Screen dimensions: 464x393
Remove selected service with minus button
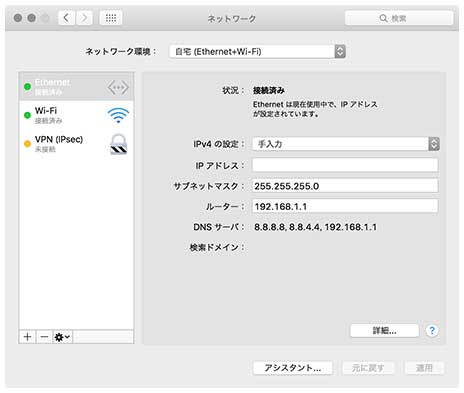click(x=44, y=337)
